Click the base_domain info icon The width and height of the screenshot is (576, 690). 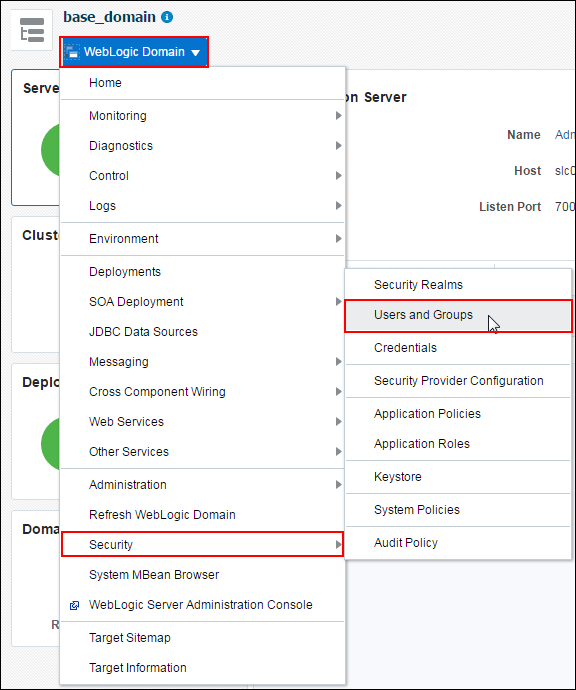pyautogui.click(x=167, y=17)
